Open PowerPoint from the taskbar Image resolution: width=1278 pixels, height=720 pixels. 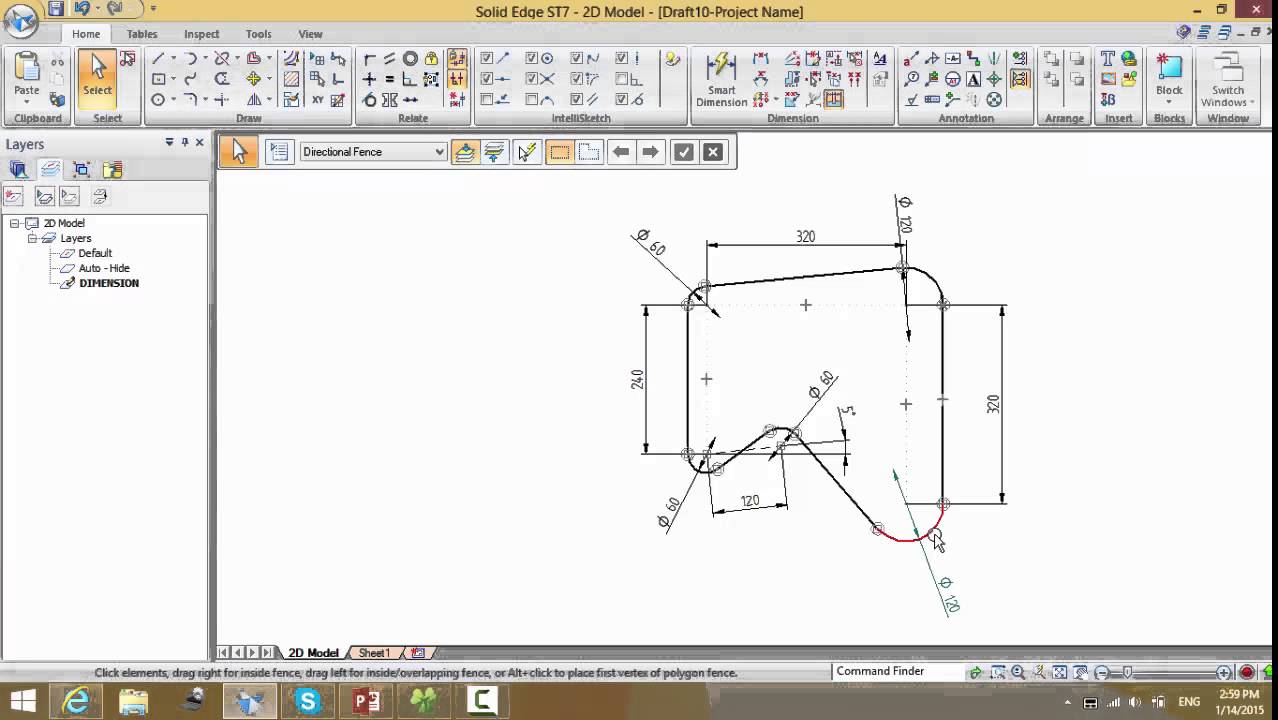366,701
